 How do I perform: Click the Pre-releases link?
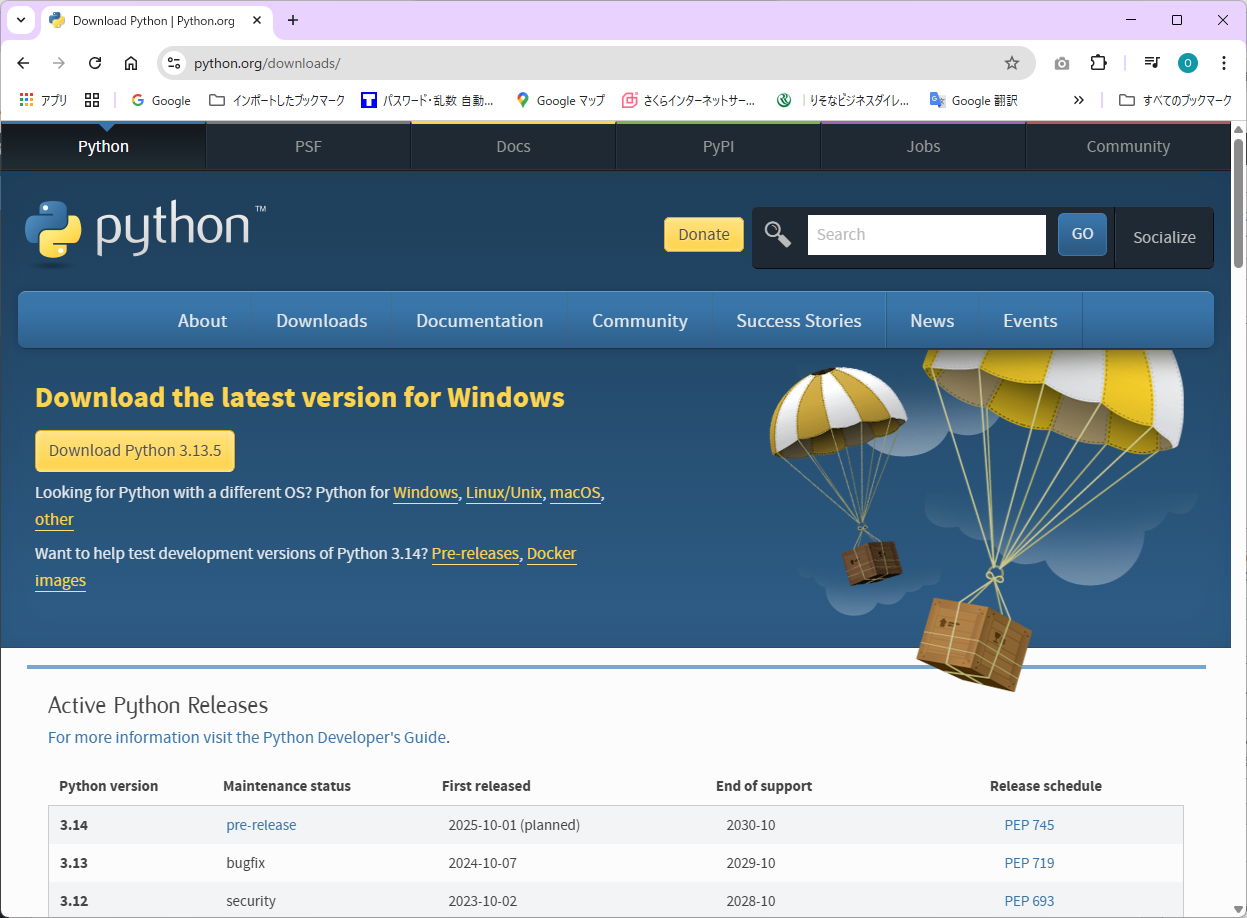tap(475, 553)
